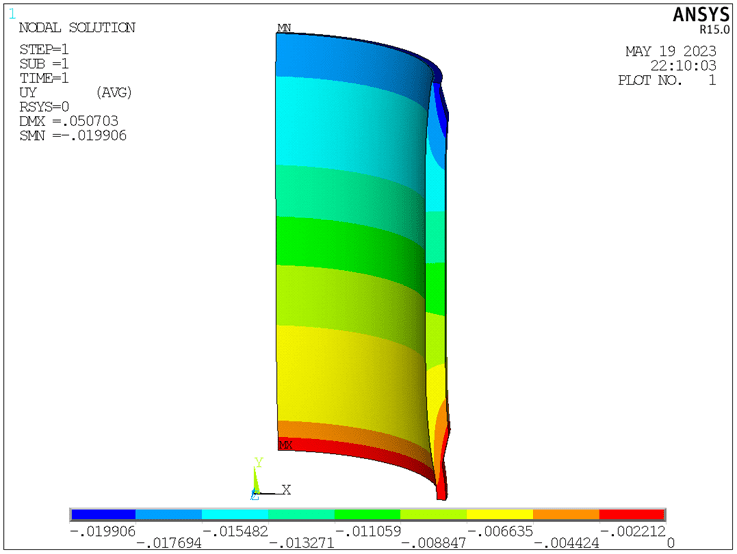Pick the cyan legend color band
The height and width of the screenshot is (554, 737).
coord(235,515)
